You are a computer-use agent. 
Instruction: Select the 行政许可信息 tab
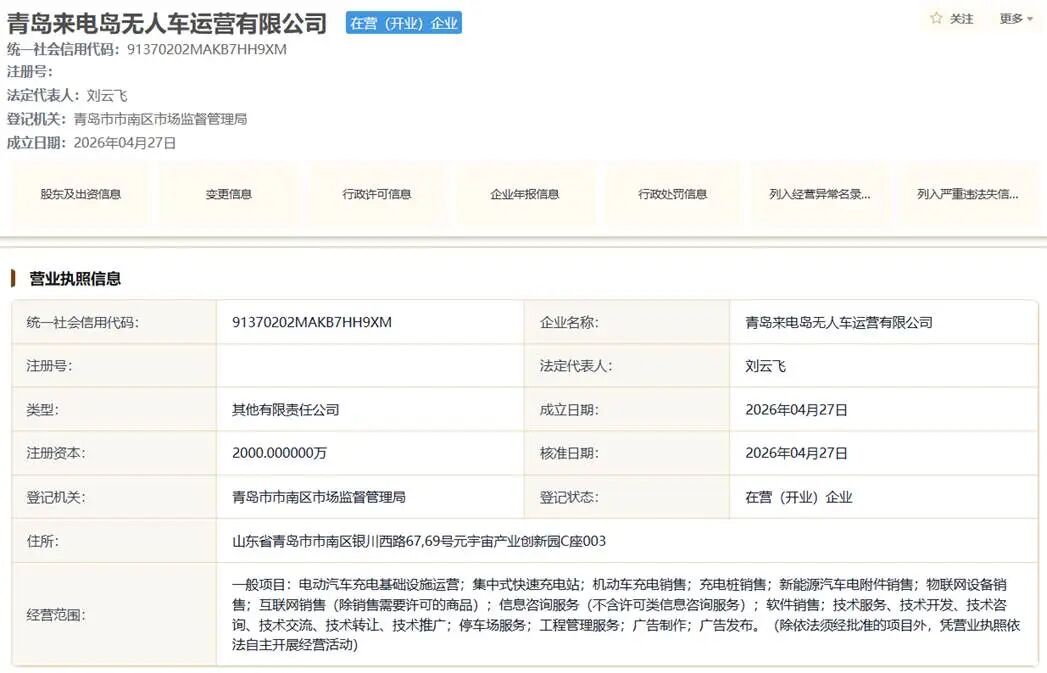tap(377, 194)
